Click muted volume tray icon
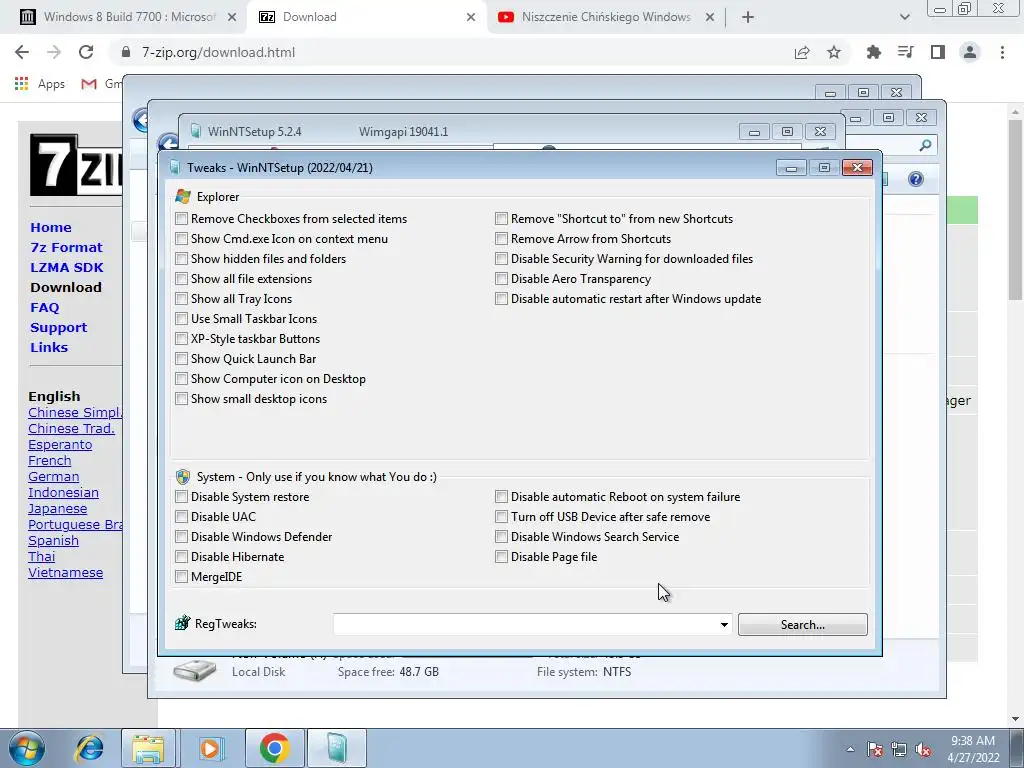This screenshot has width=1024, height=768. 923,749
